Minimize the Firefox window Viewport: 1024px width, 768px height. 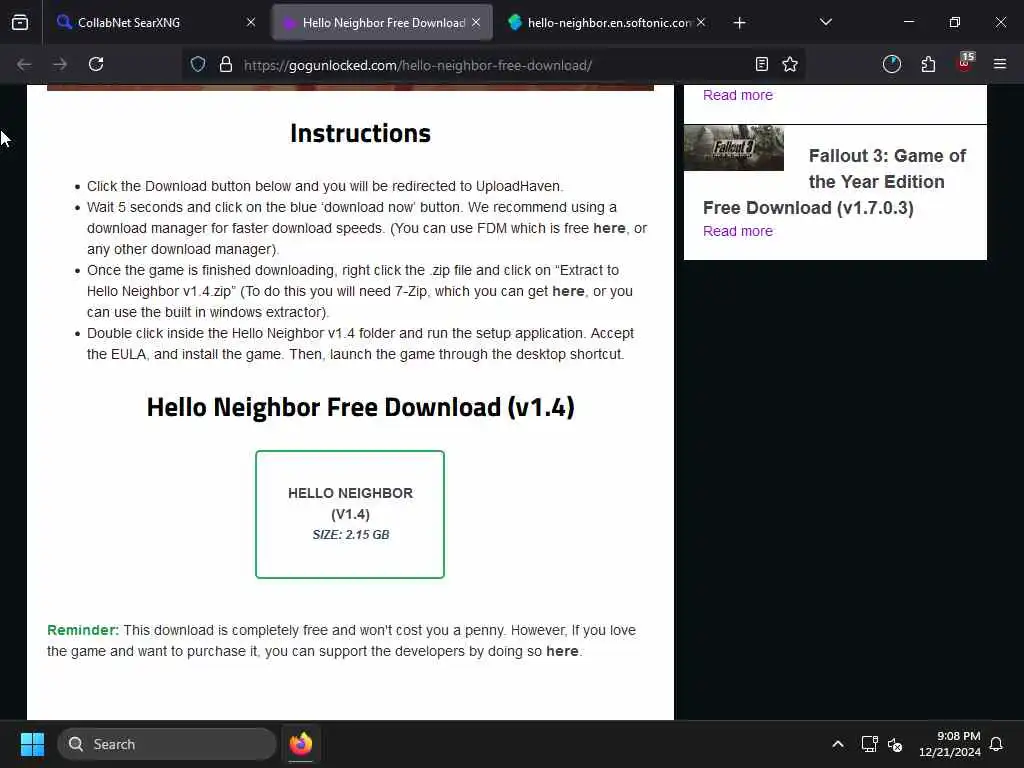pyautogui.click(x=908, y=22)
